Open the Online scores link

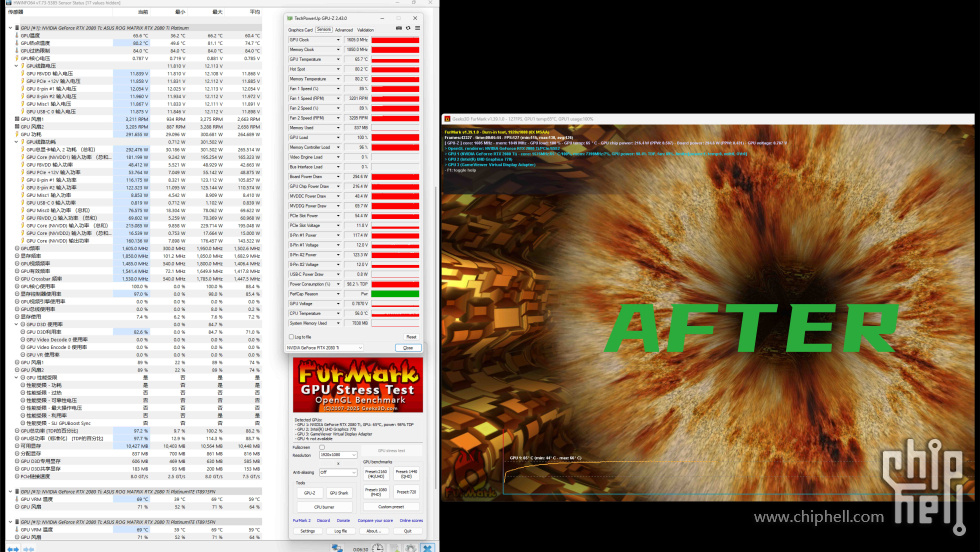click(411, 521)
